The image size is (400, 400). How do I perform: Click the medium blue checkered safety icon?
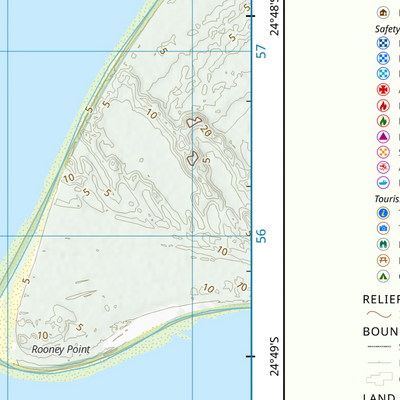tap(383, 58)
